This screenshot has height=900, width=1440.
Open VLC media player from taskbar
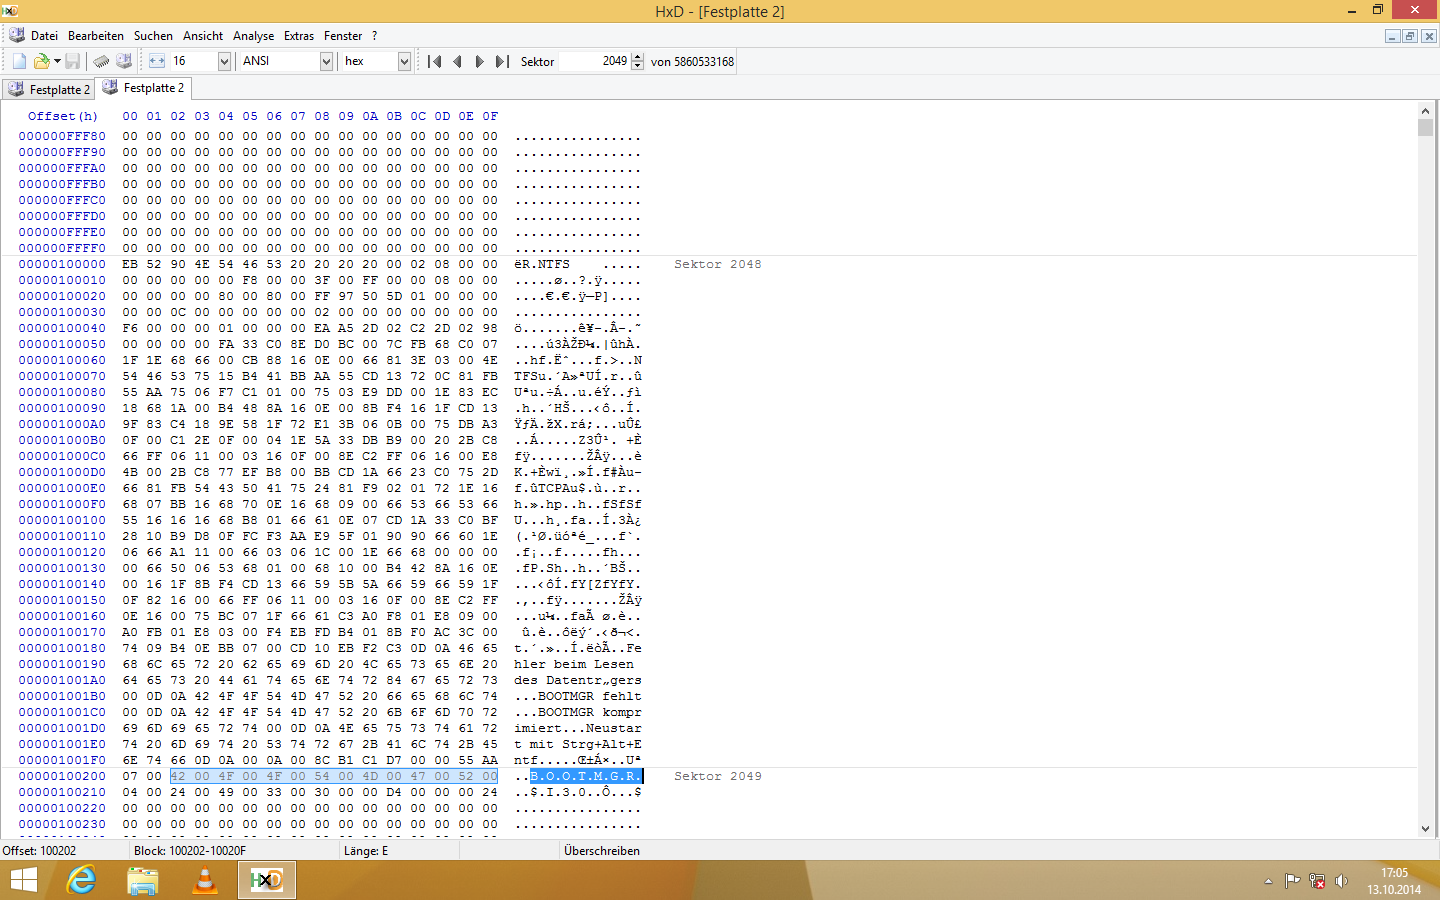point(205,880)
